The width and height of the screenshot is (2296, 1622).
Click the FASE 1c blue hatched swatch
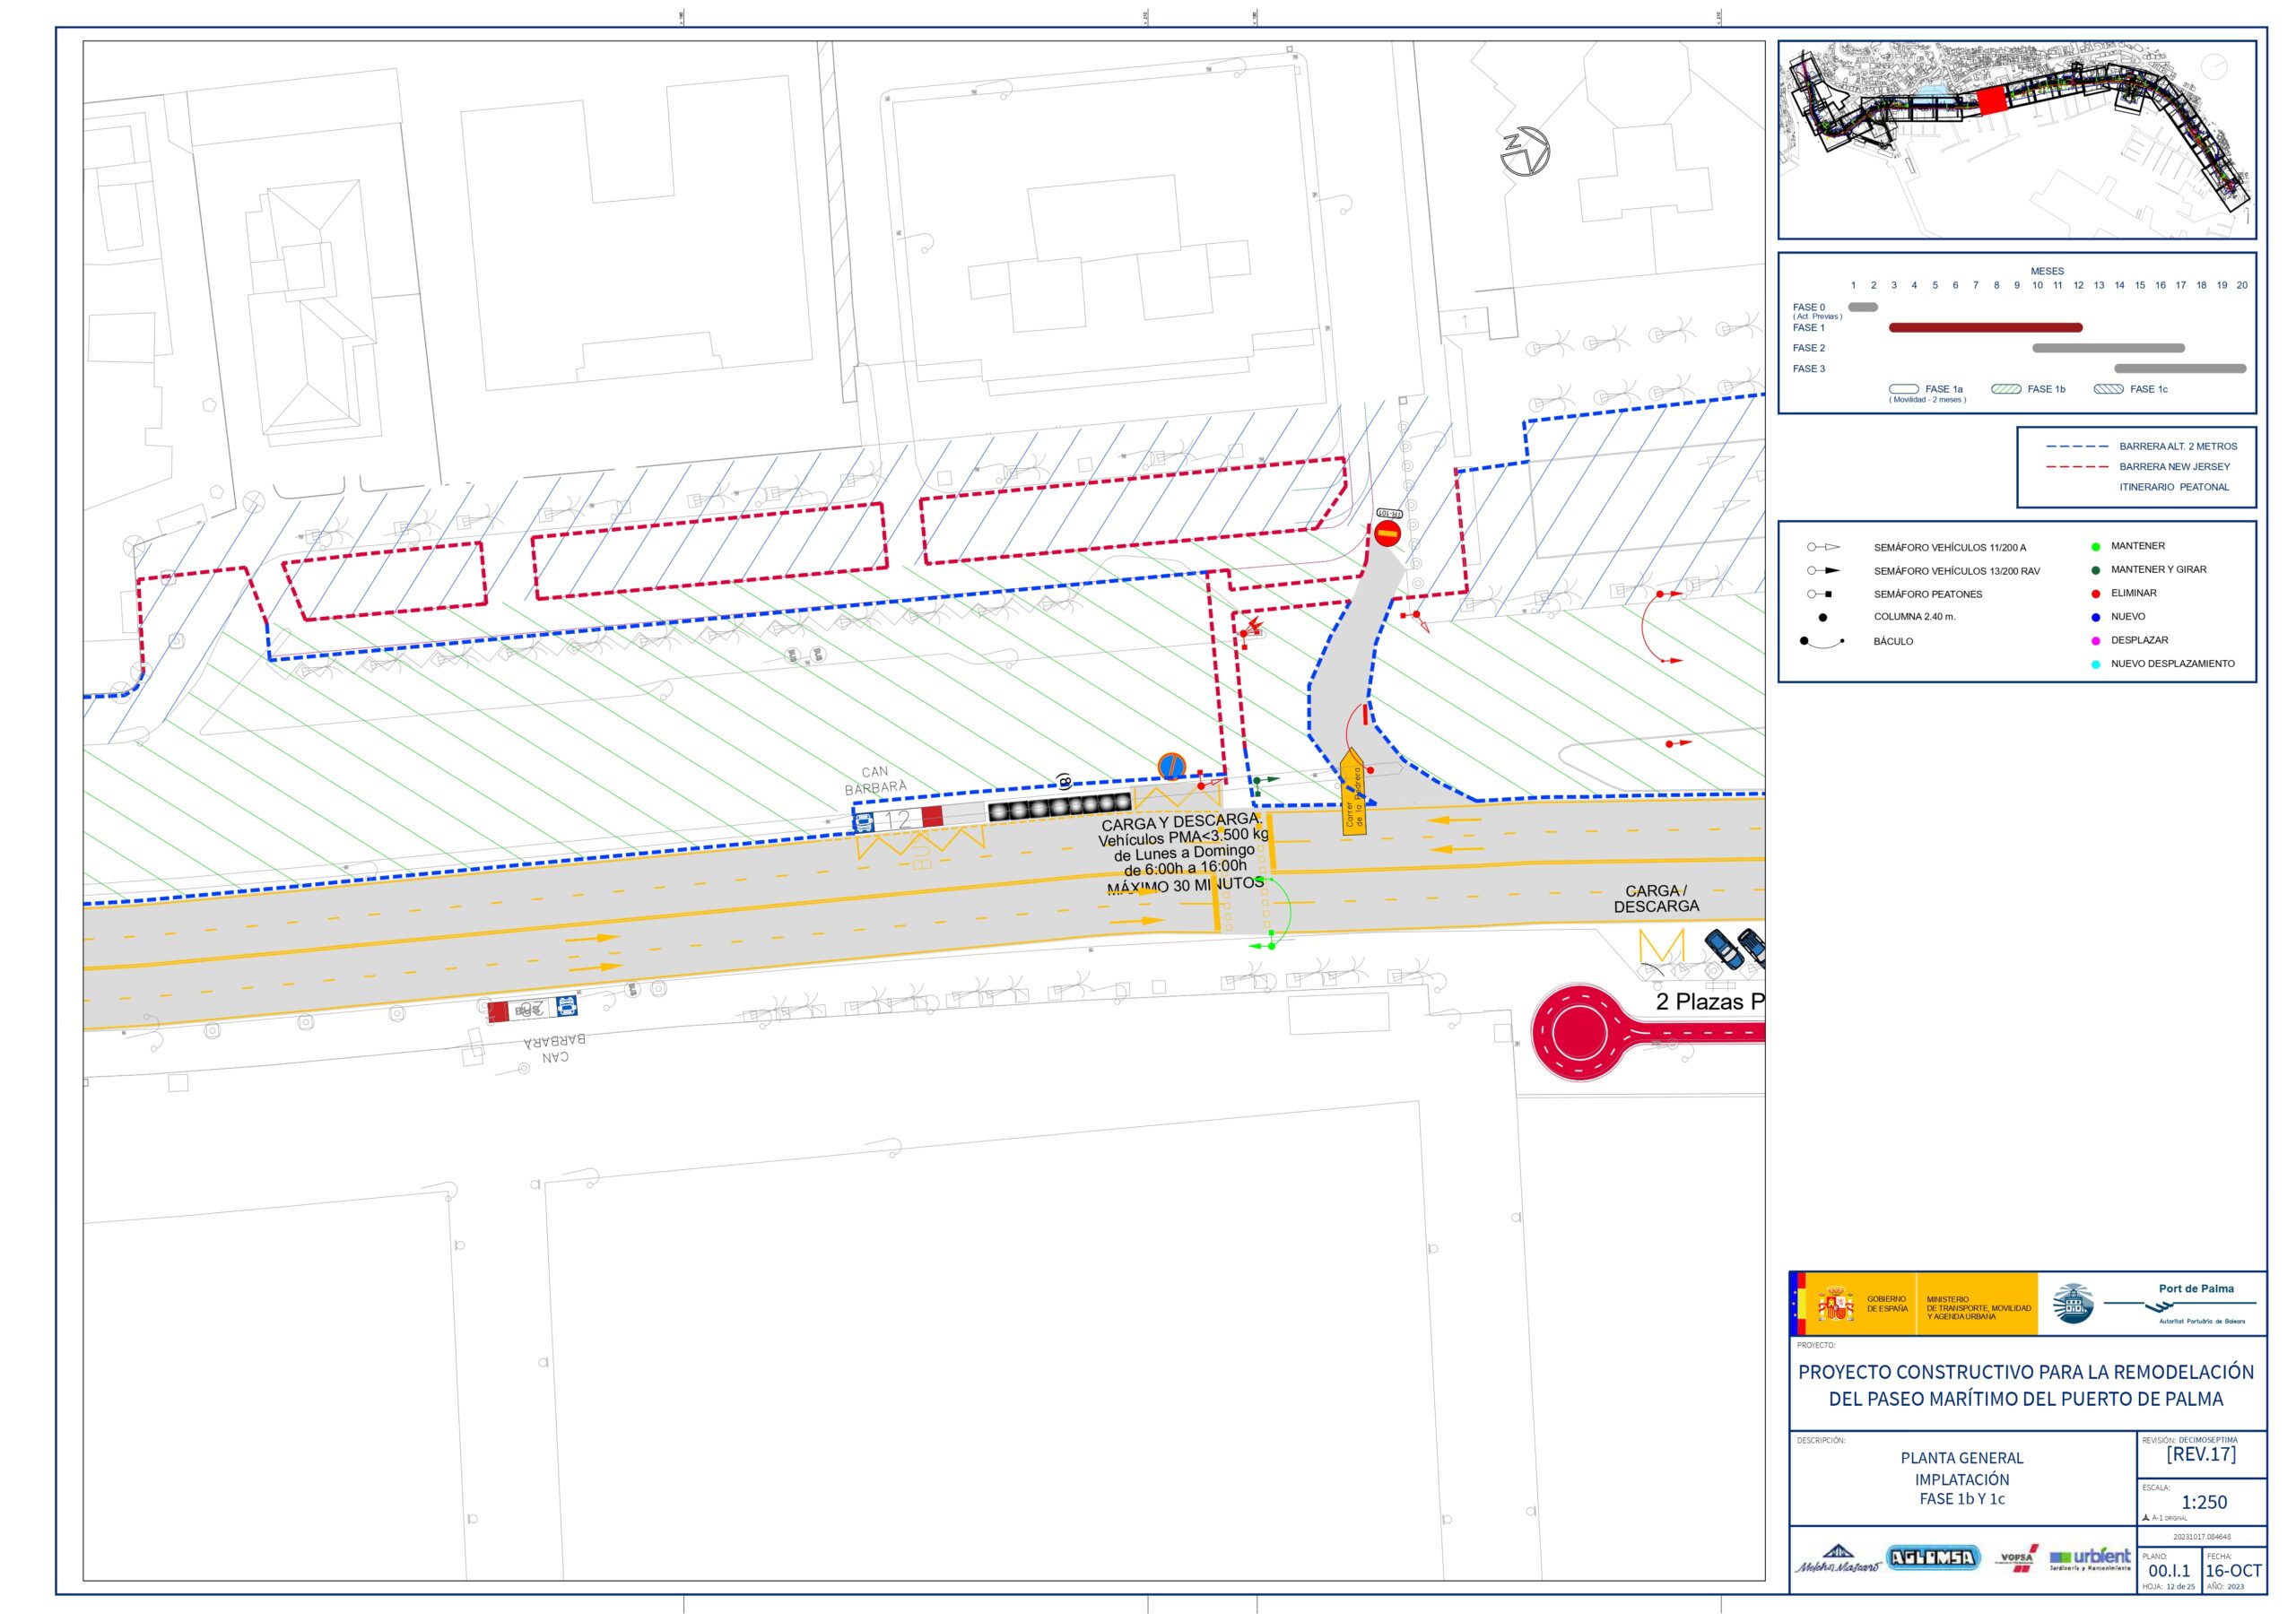tap(2108, 389)
